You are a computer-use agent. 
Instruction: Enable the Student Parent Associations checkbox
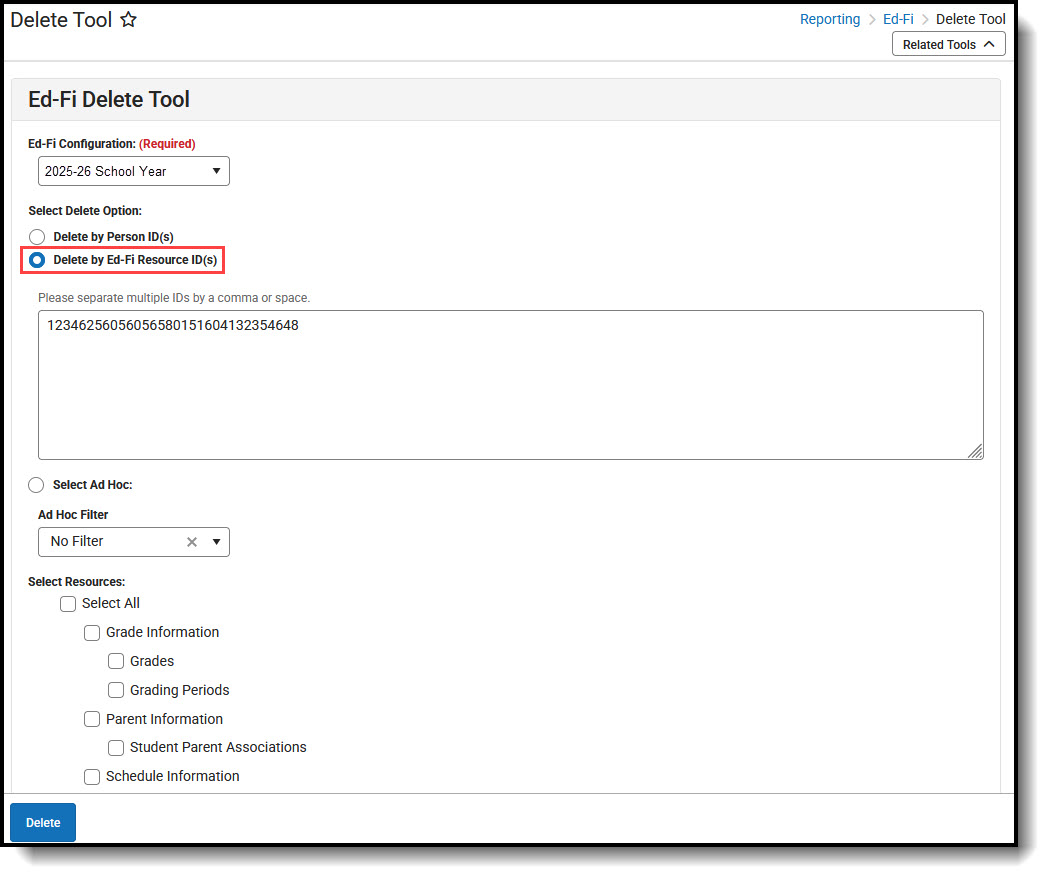[116, 747]
